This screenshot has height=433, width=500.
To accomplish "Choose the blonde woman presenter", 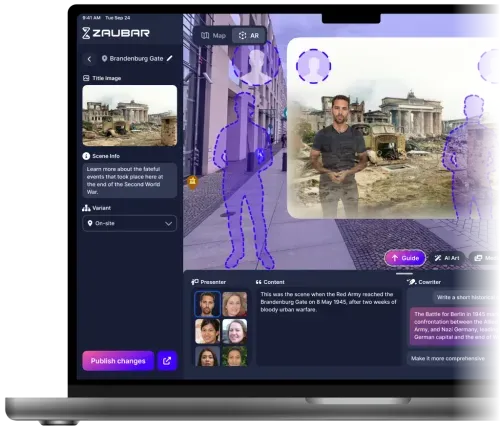I will coord(235,304).
